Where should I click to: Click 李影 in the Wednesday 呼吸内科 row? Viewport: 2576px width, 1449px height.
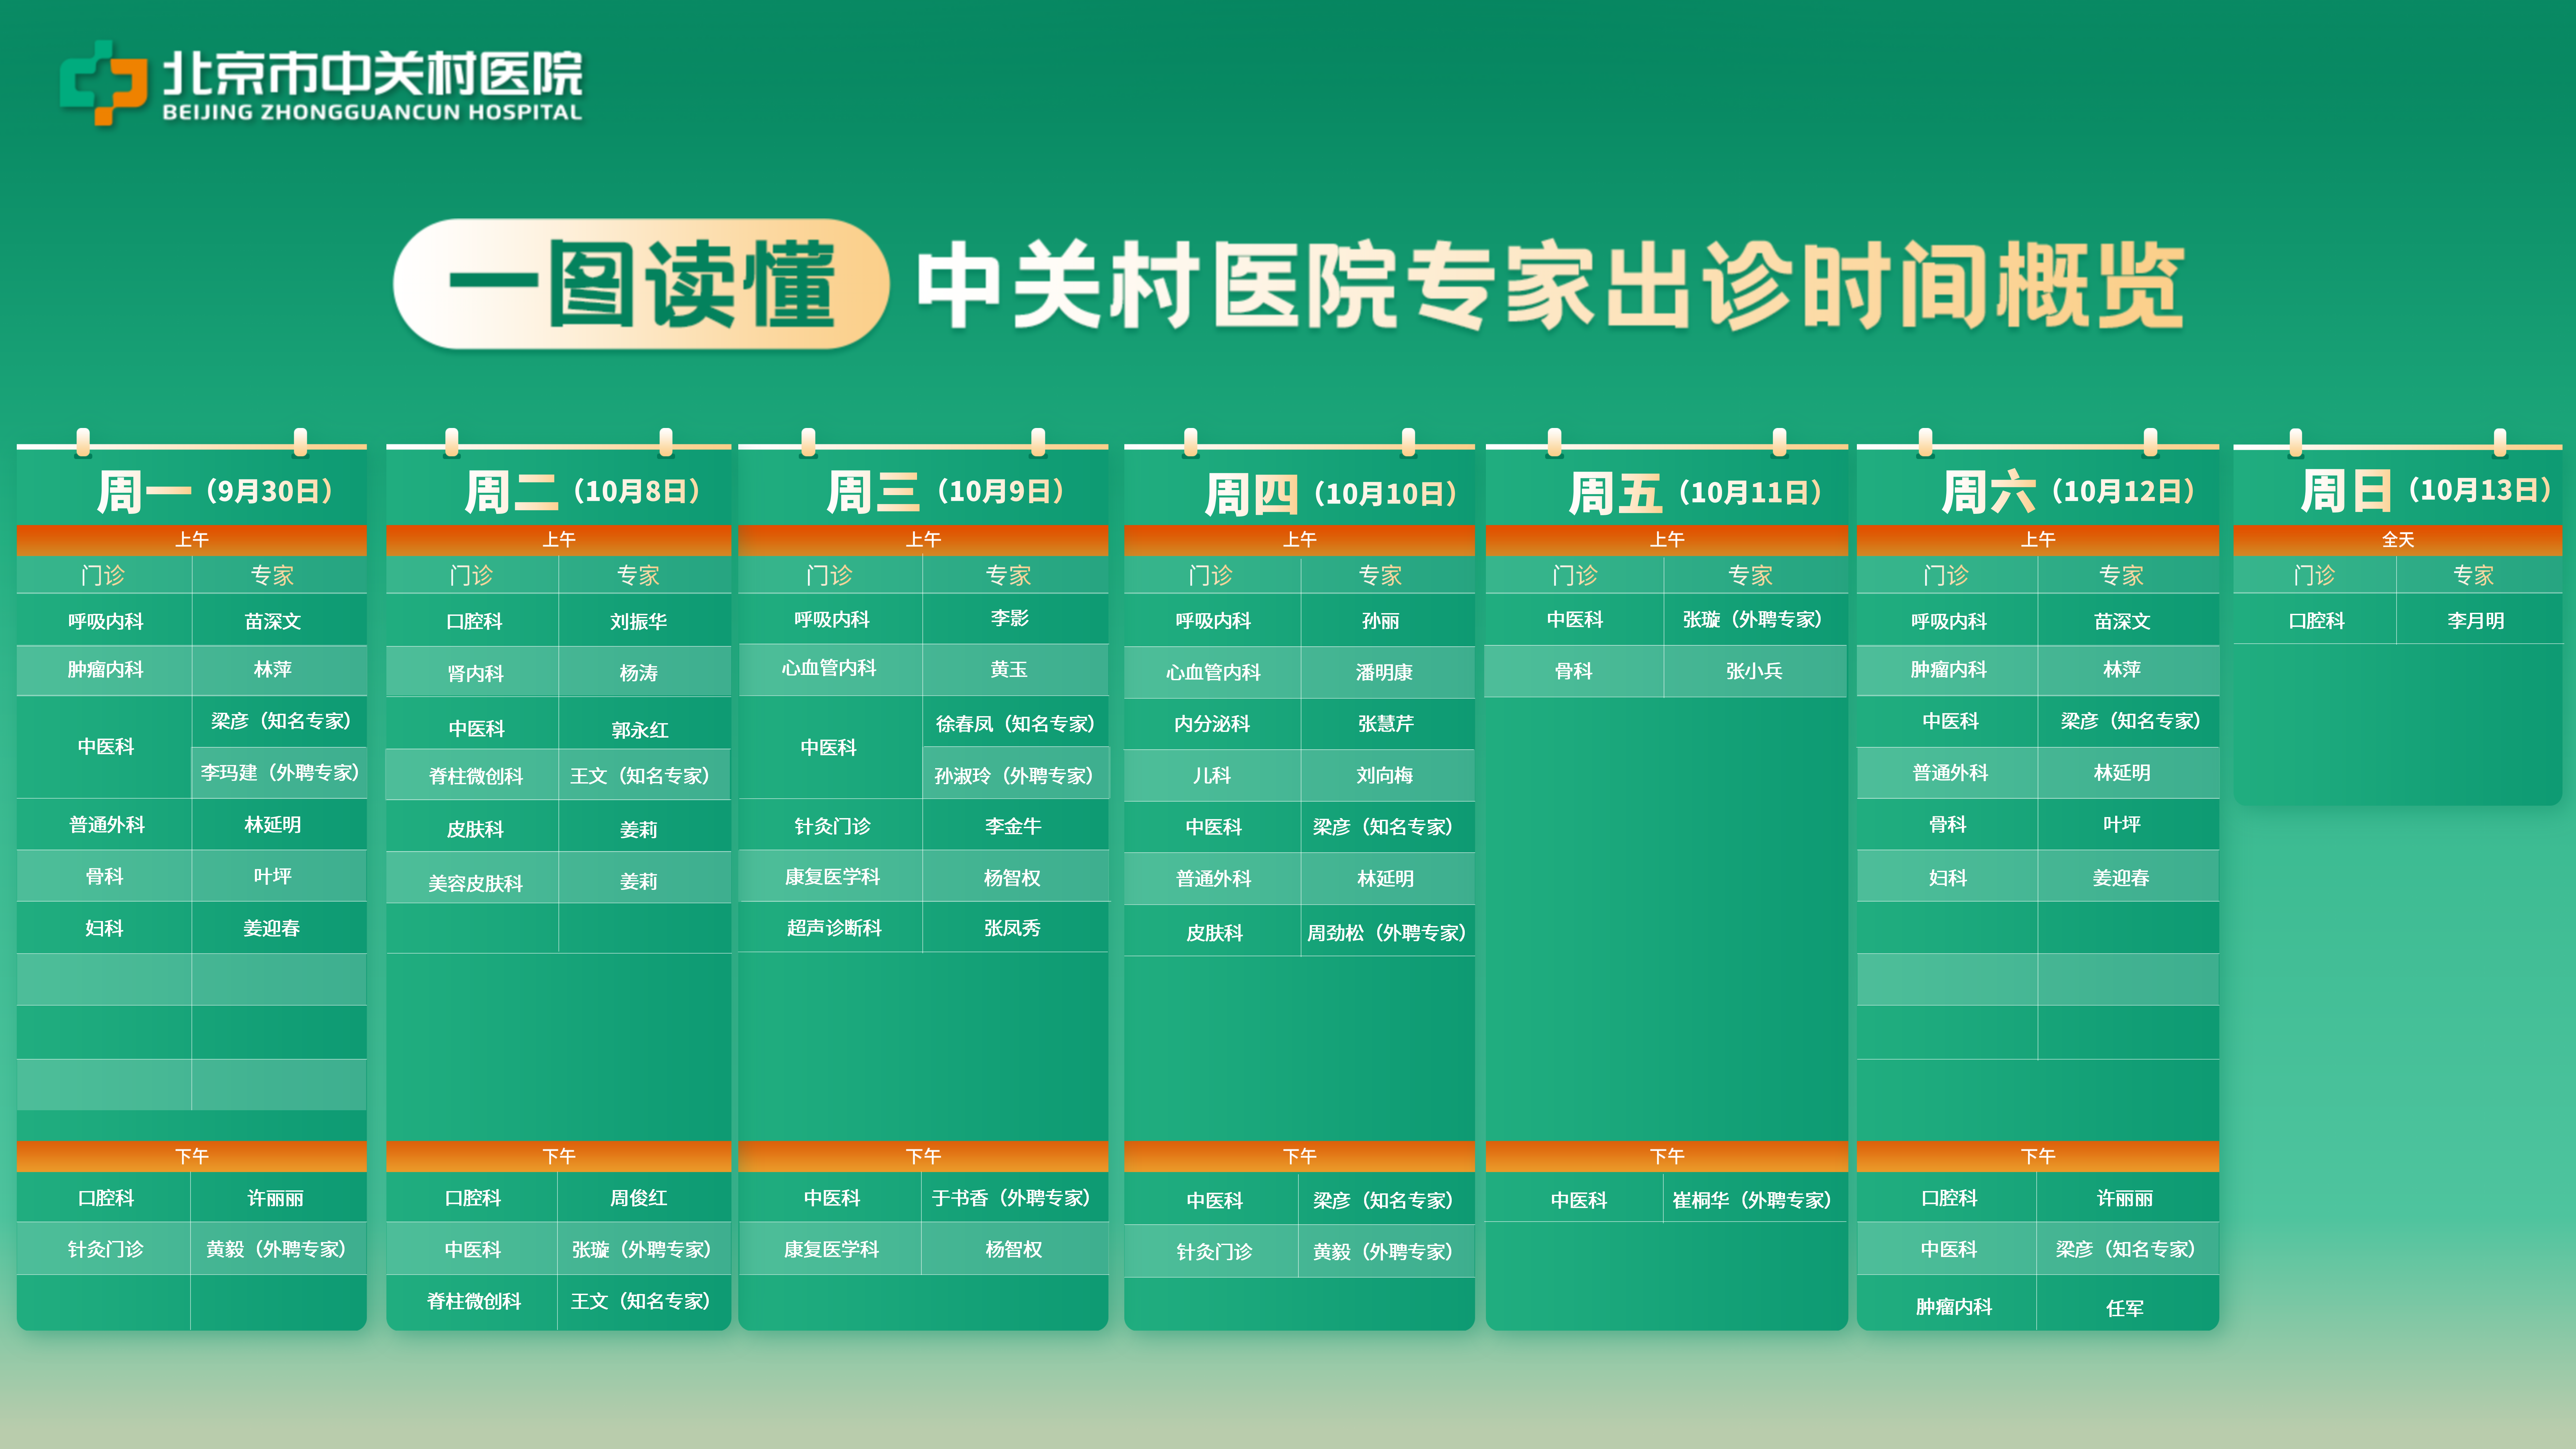tap(1010, 618)
